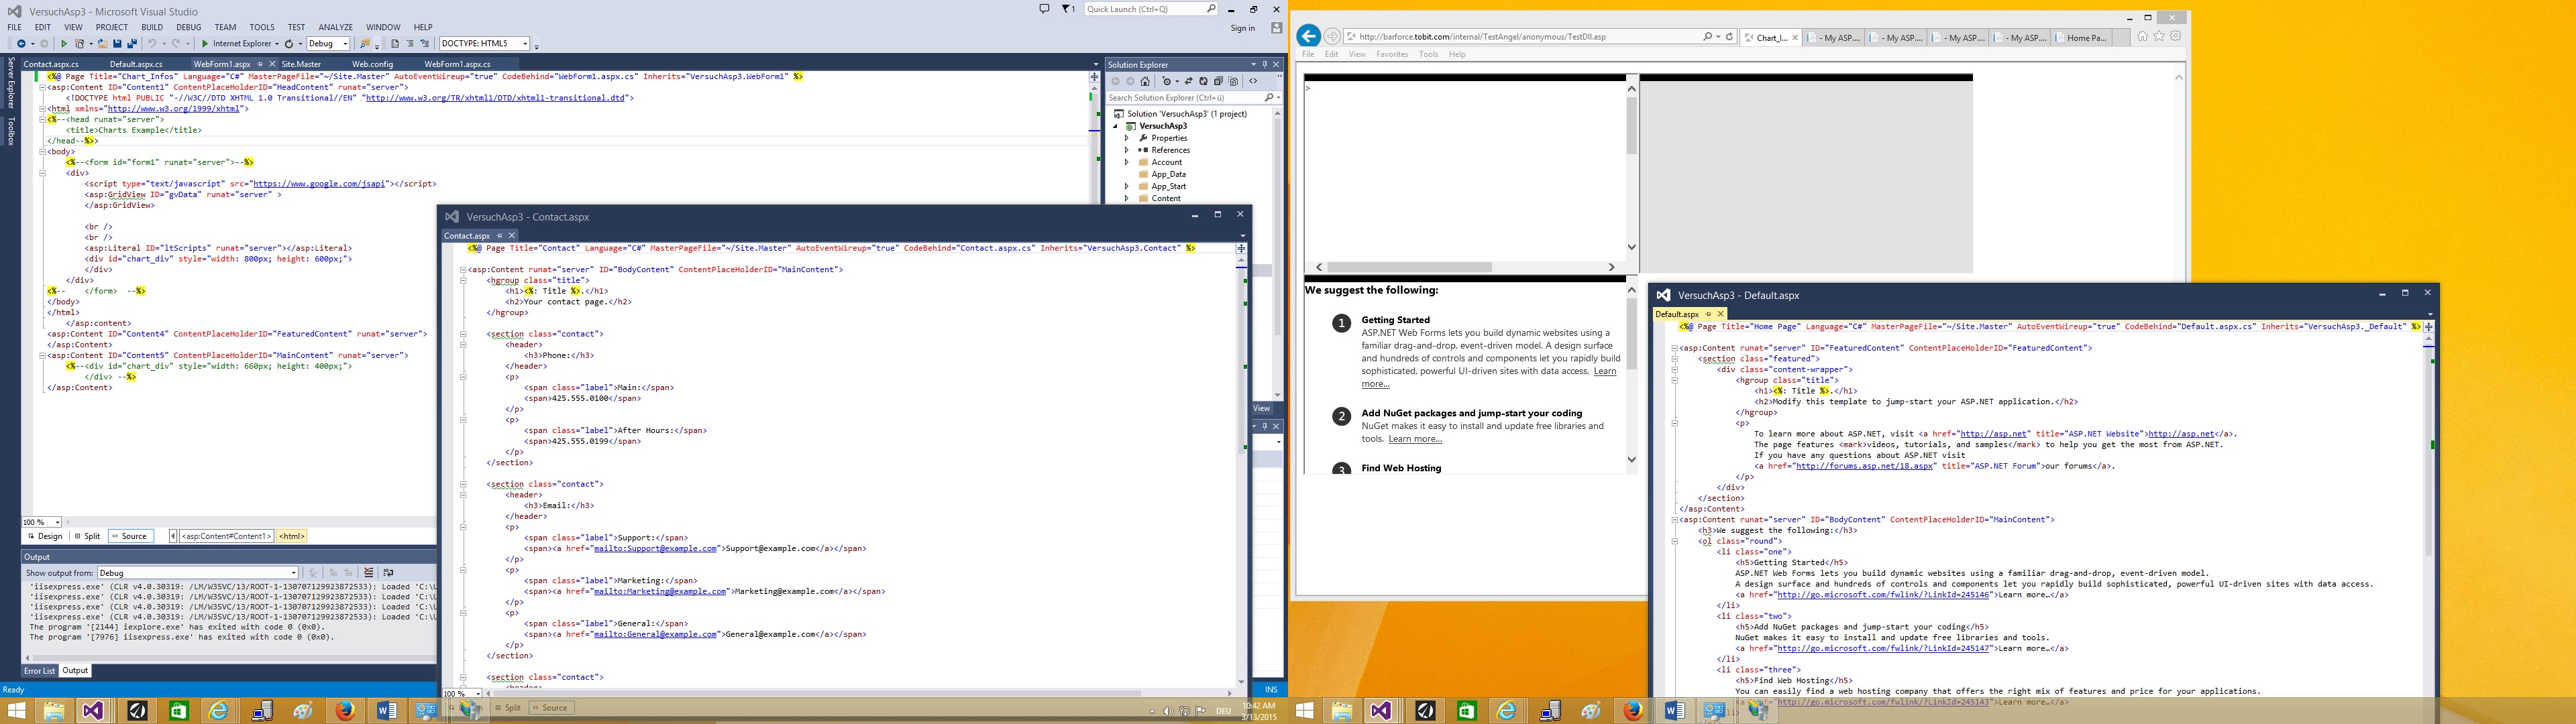2576x724 pixels.
Task: Click Sign in link in Visual Studio
Action: coord(1243,28)
